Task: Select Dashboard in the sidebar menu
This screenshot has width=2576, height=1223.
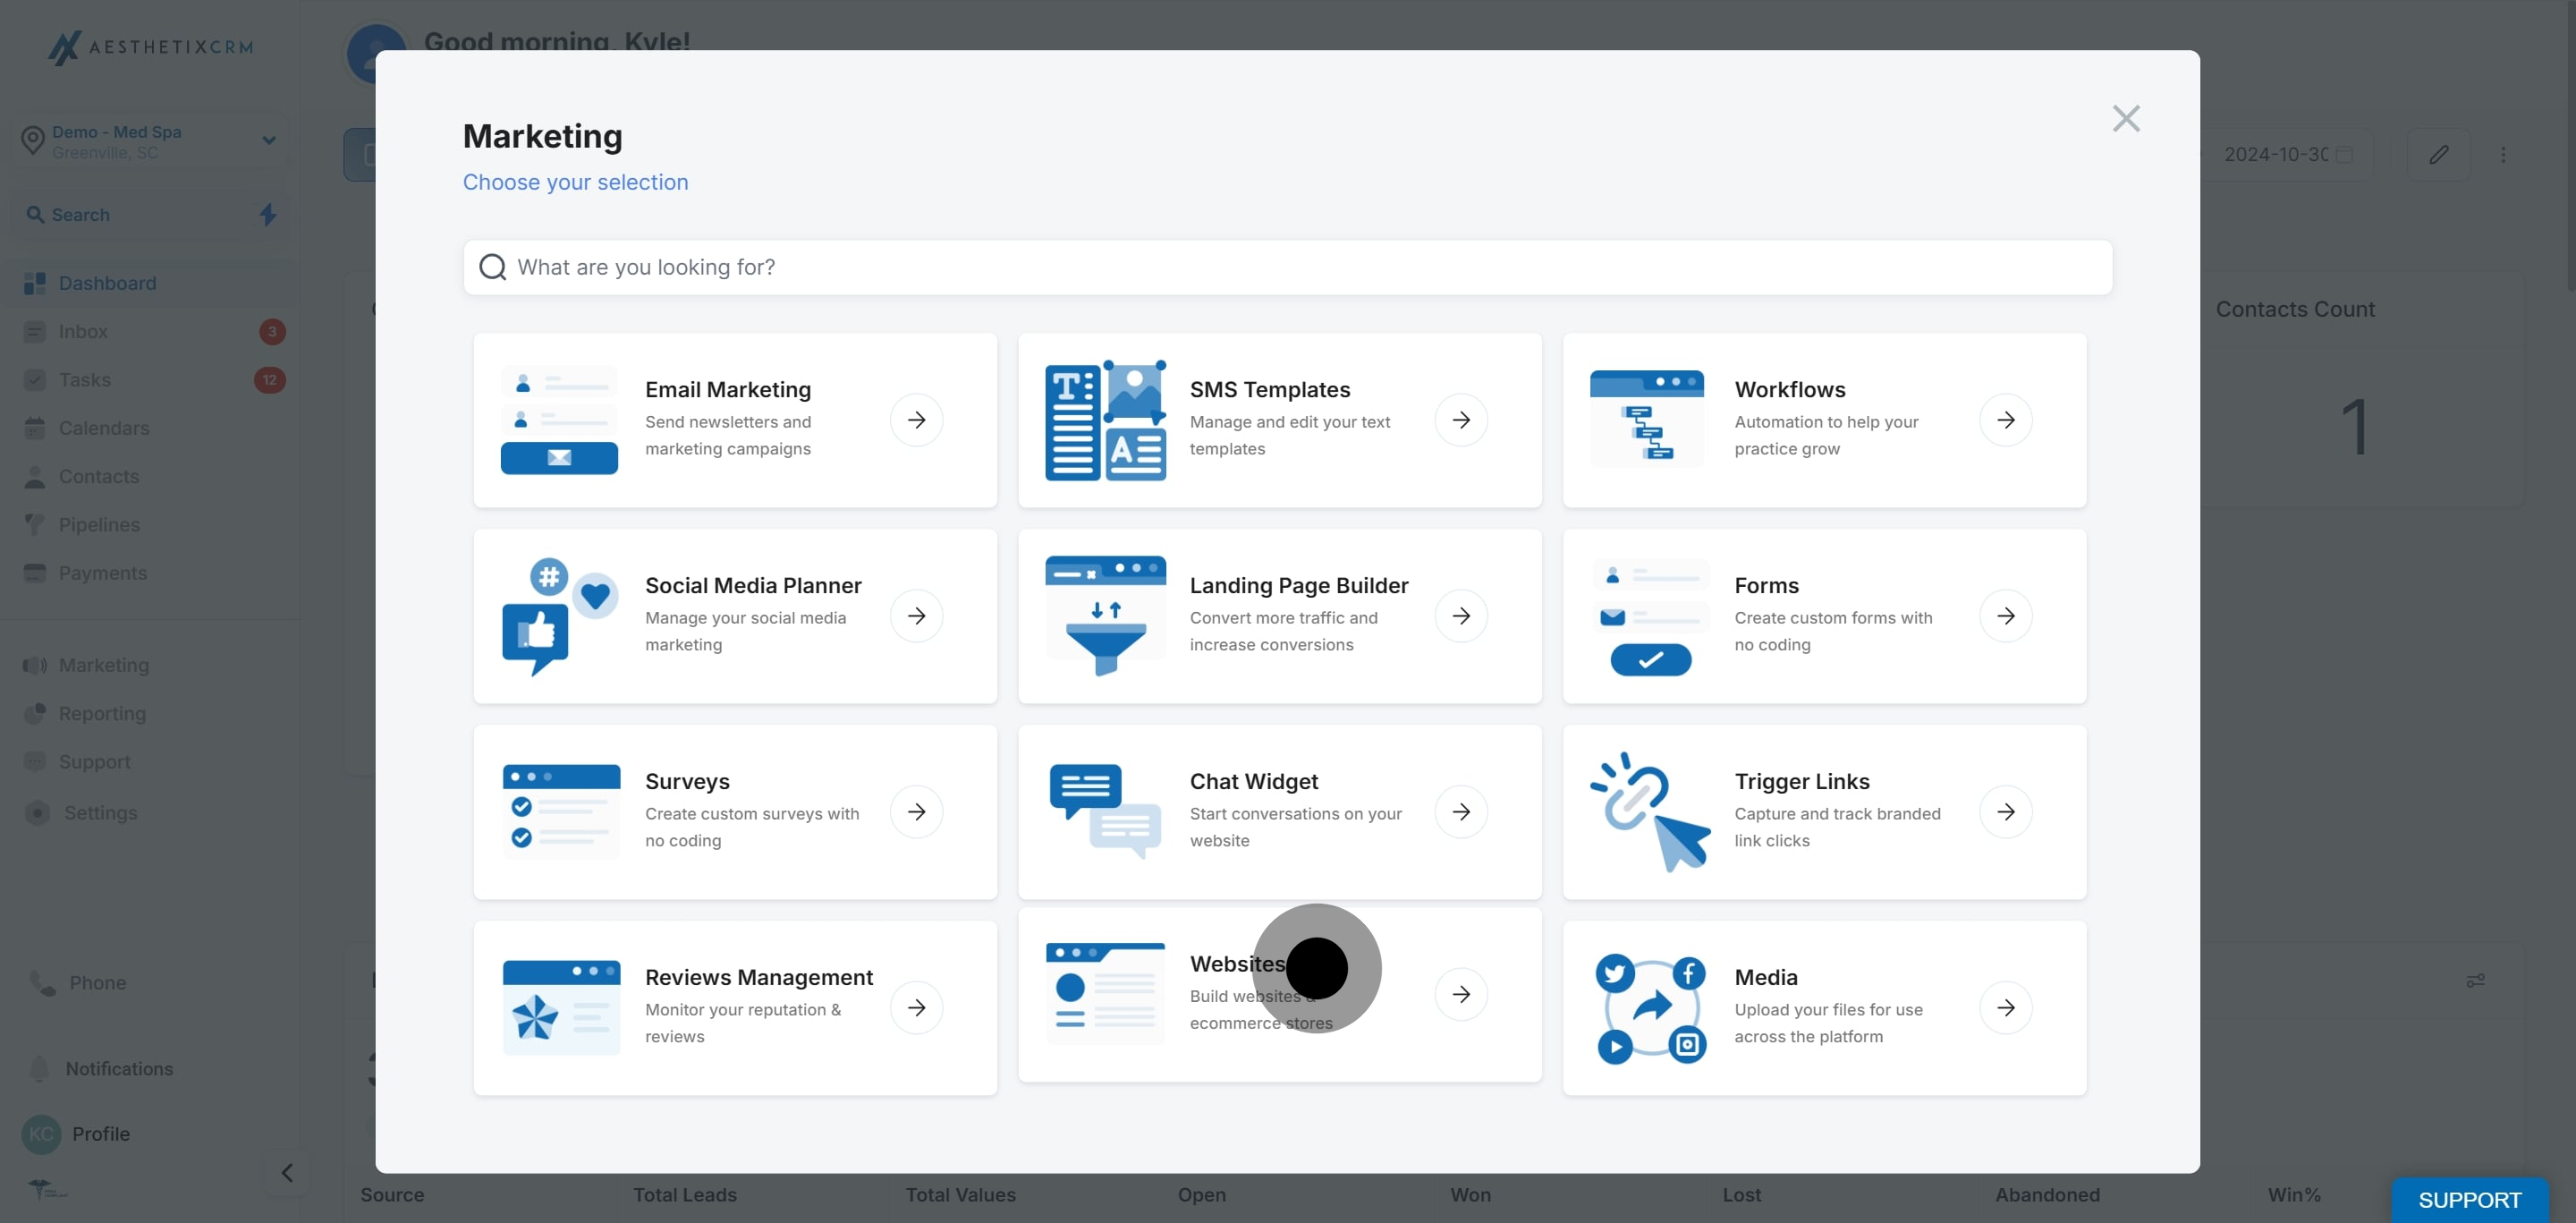Action: click(x=107, y=284)
